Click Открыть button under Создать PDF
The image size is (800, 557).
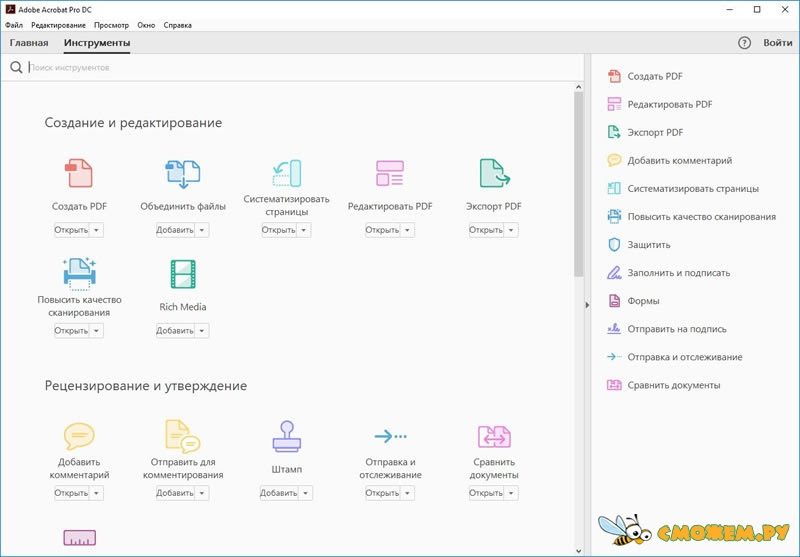tap(72, 230)
